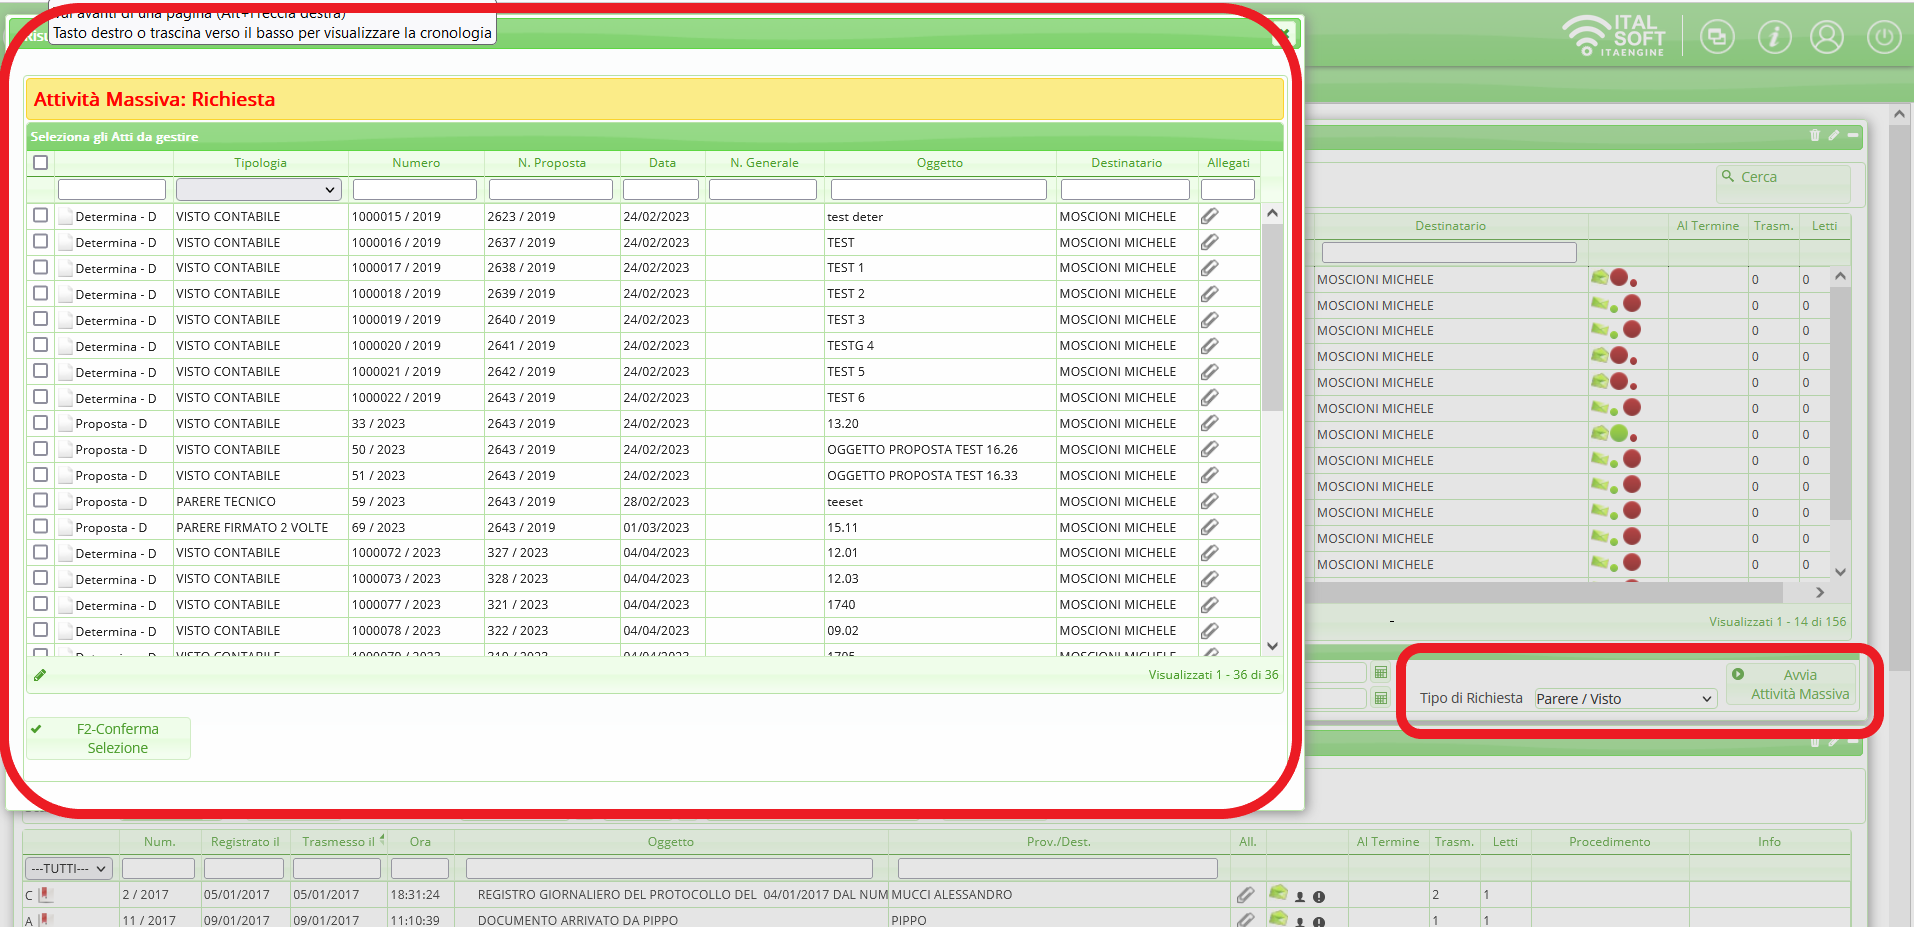Click the info icon in top header

[x=1774, y=38]
